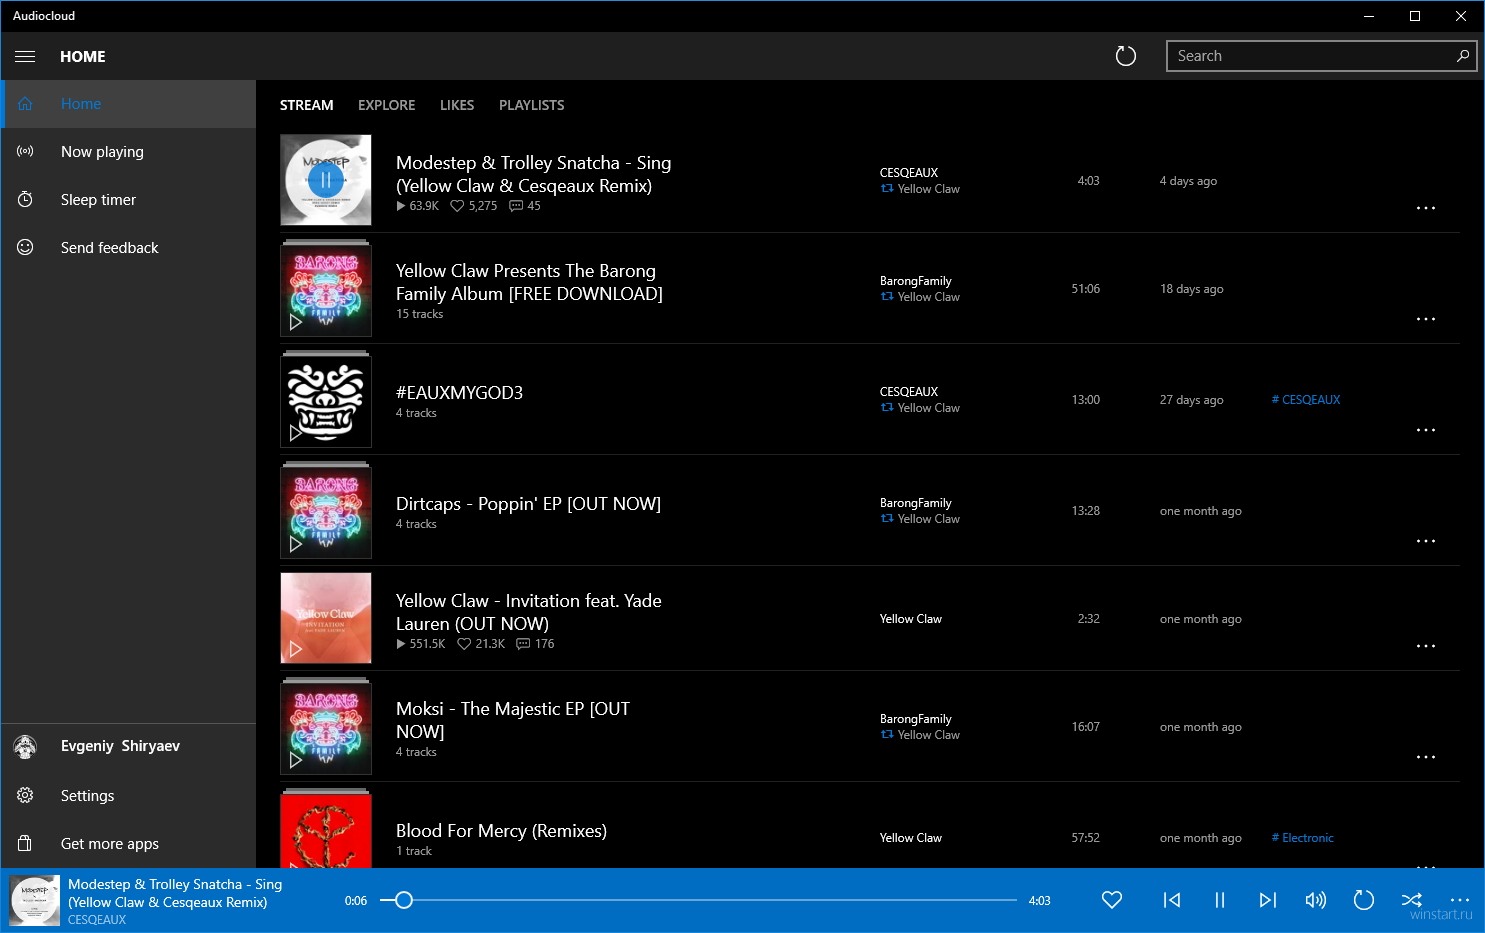This screenshot has height=933, width=1485.
Task: Open Now playing from the sidebar
Action: coord(128,152)
